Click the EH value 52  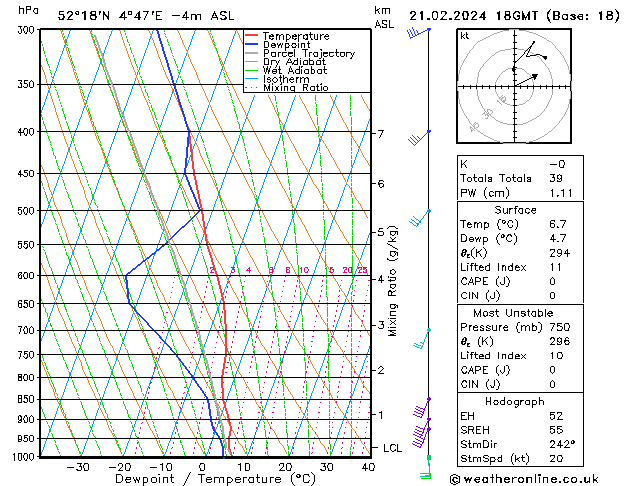(x=556, y=416)
